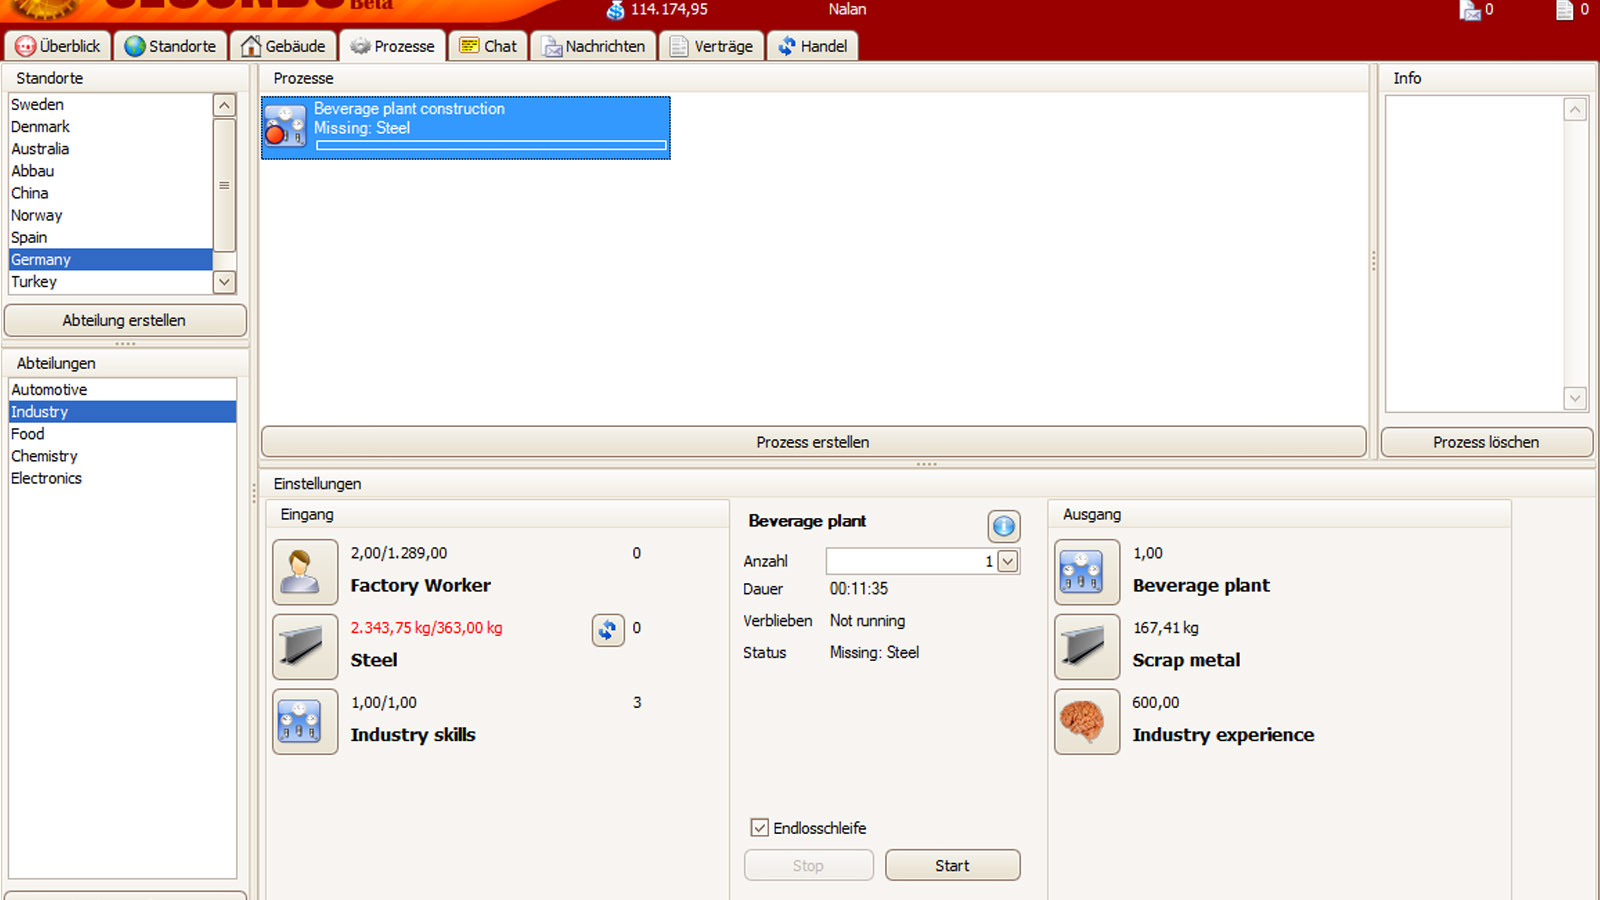Viewport: 1600px width, 900px height.
Task: Click the Prozess erstellen button
Action: pos(812,442)
